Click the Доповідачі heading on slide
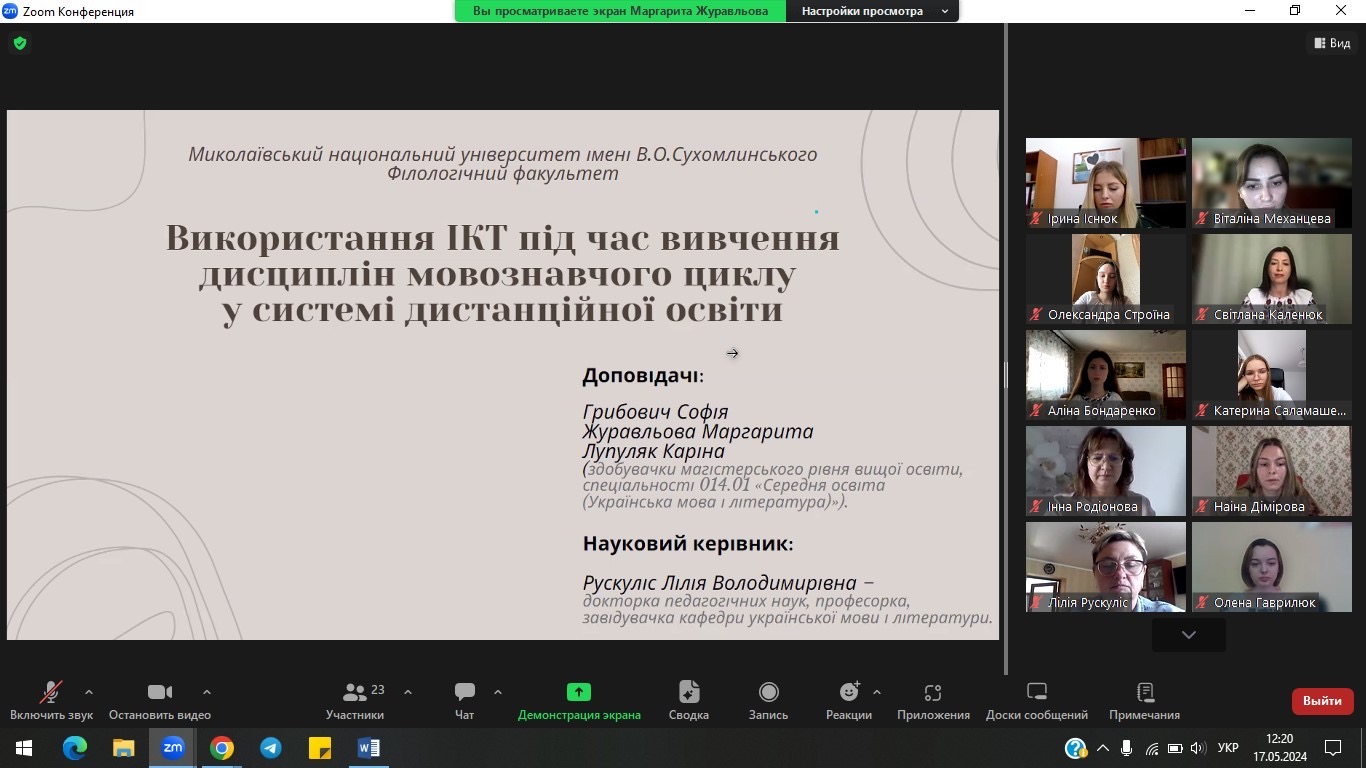Viewport: 1366px width, 768px height. coord(643,376)
